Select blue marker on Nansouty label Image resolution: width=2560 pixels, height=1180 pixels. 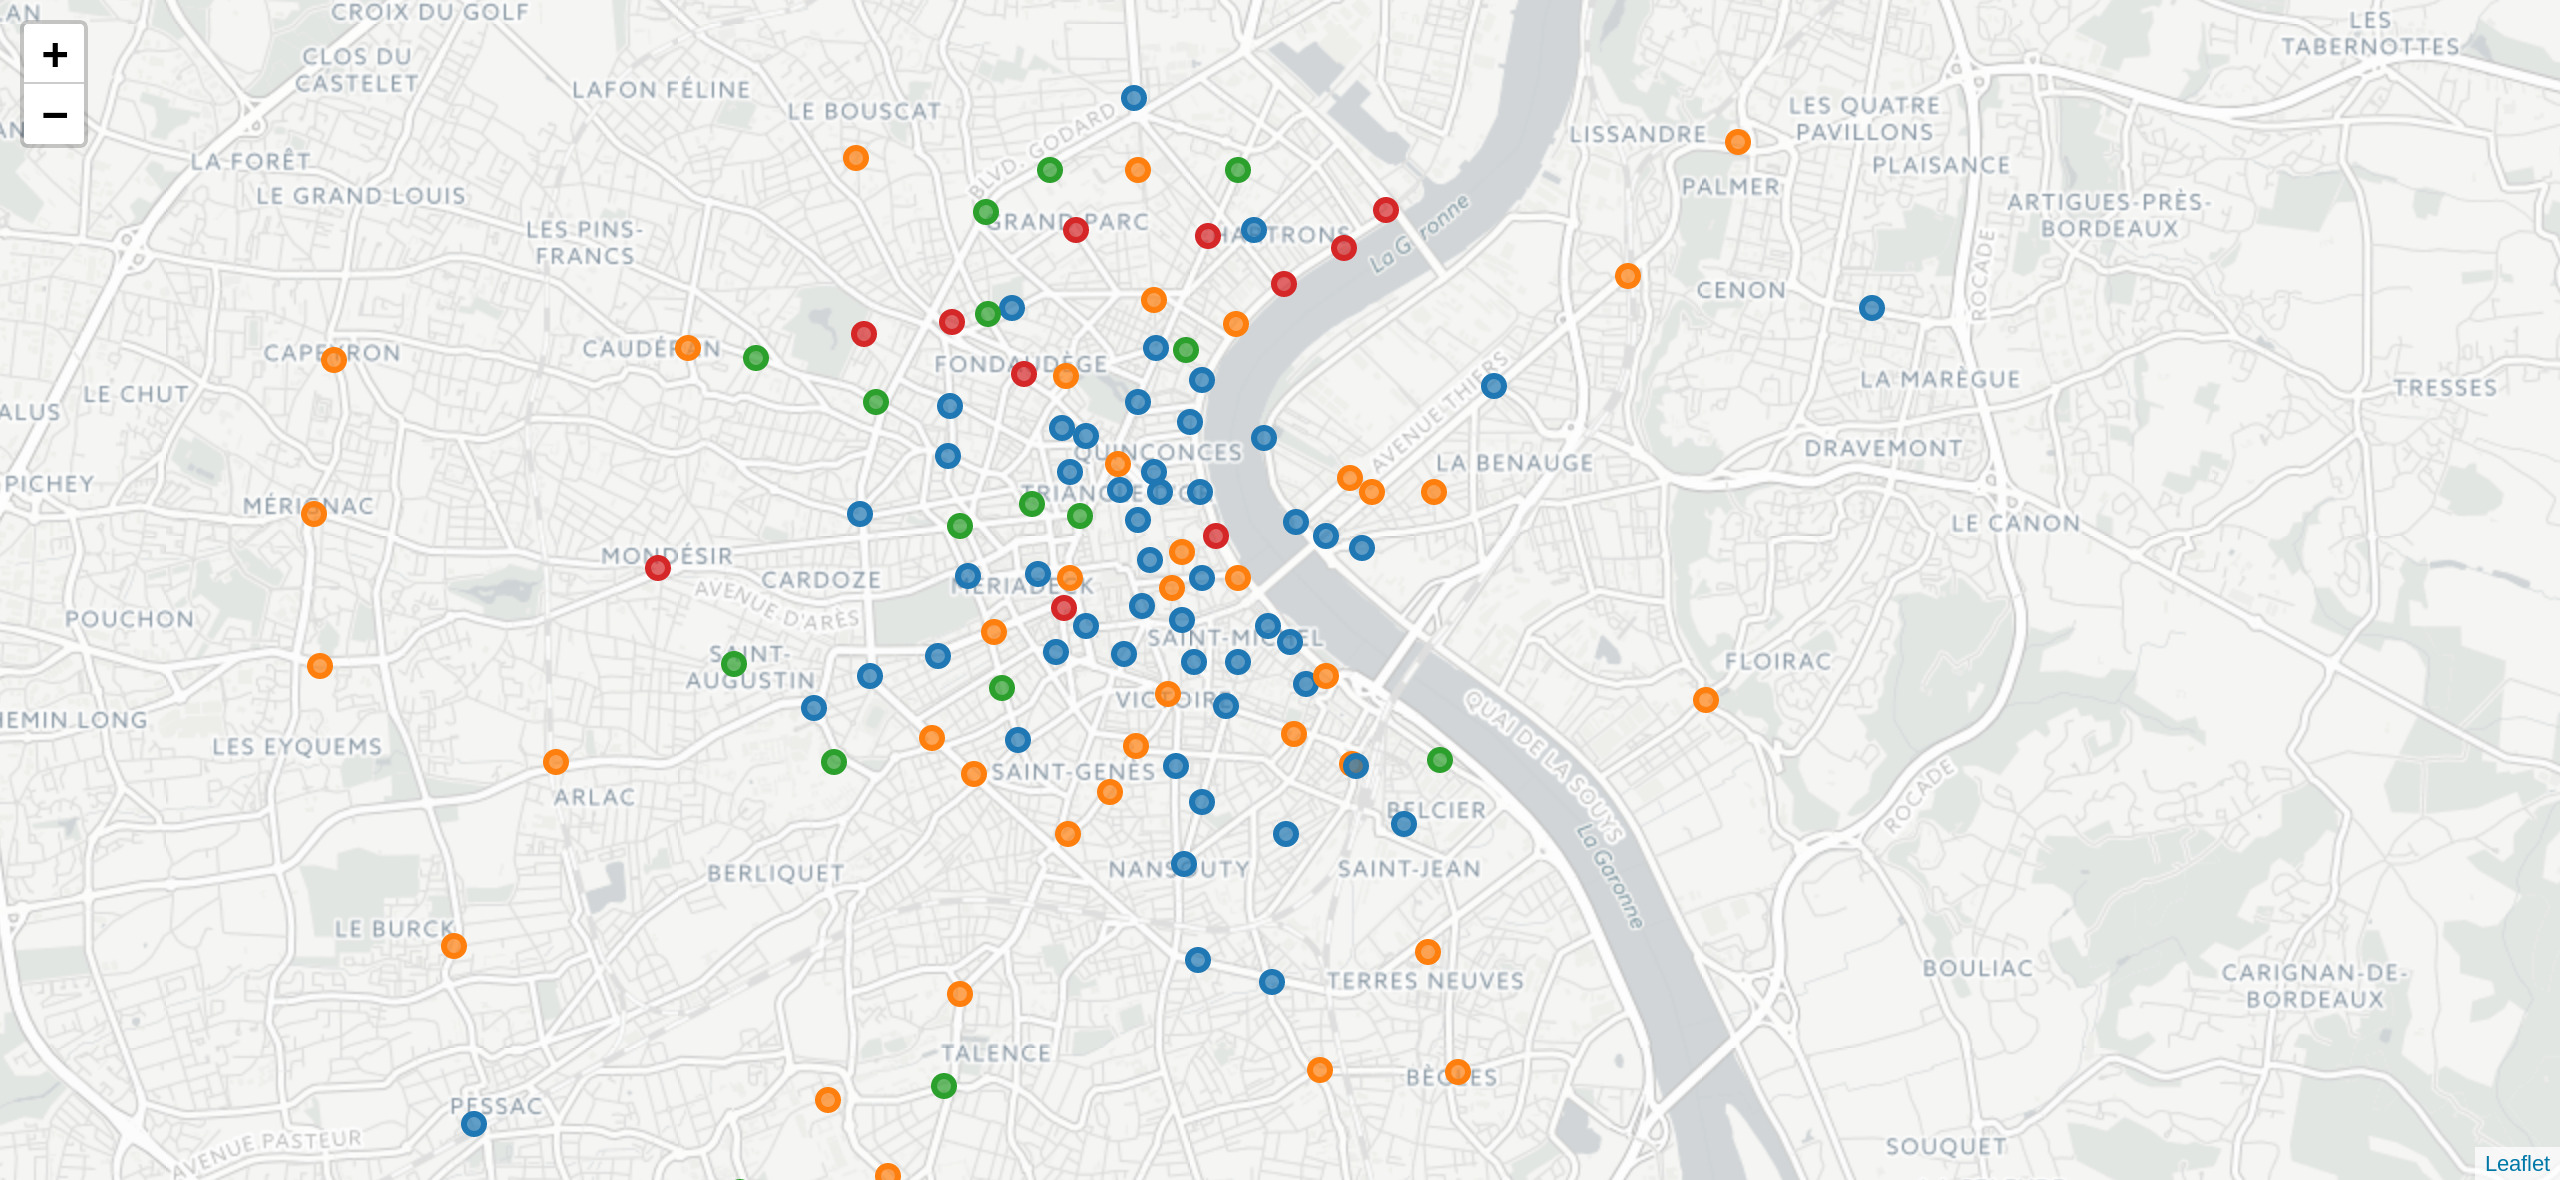click(1184, 864)
